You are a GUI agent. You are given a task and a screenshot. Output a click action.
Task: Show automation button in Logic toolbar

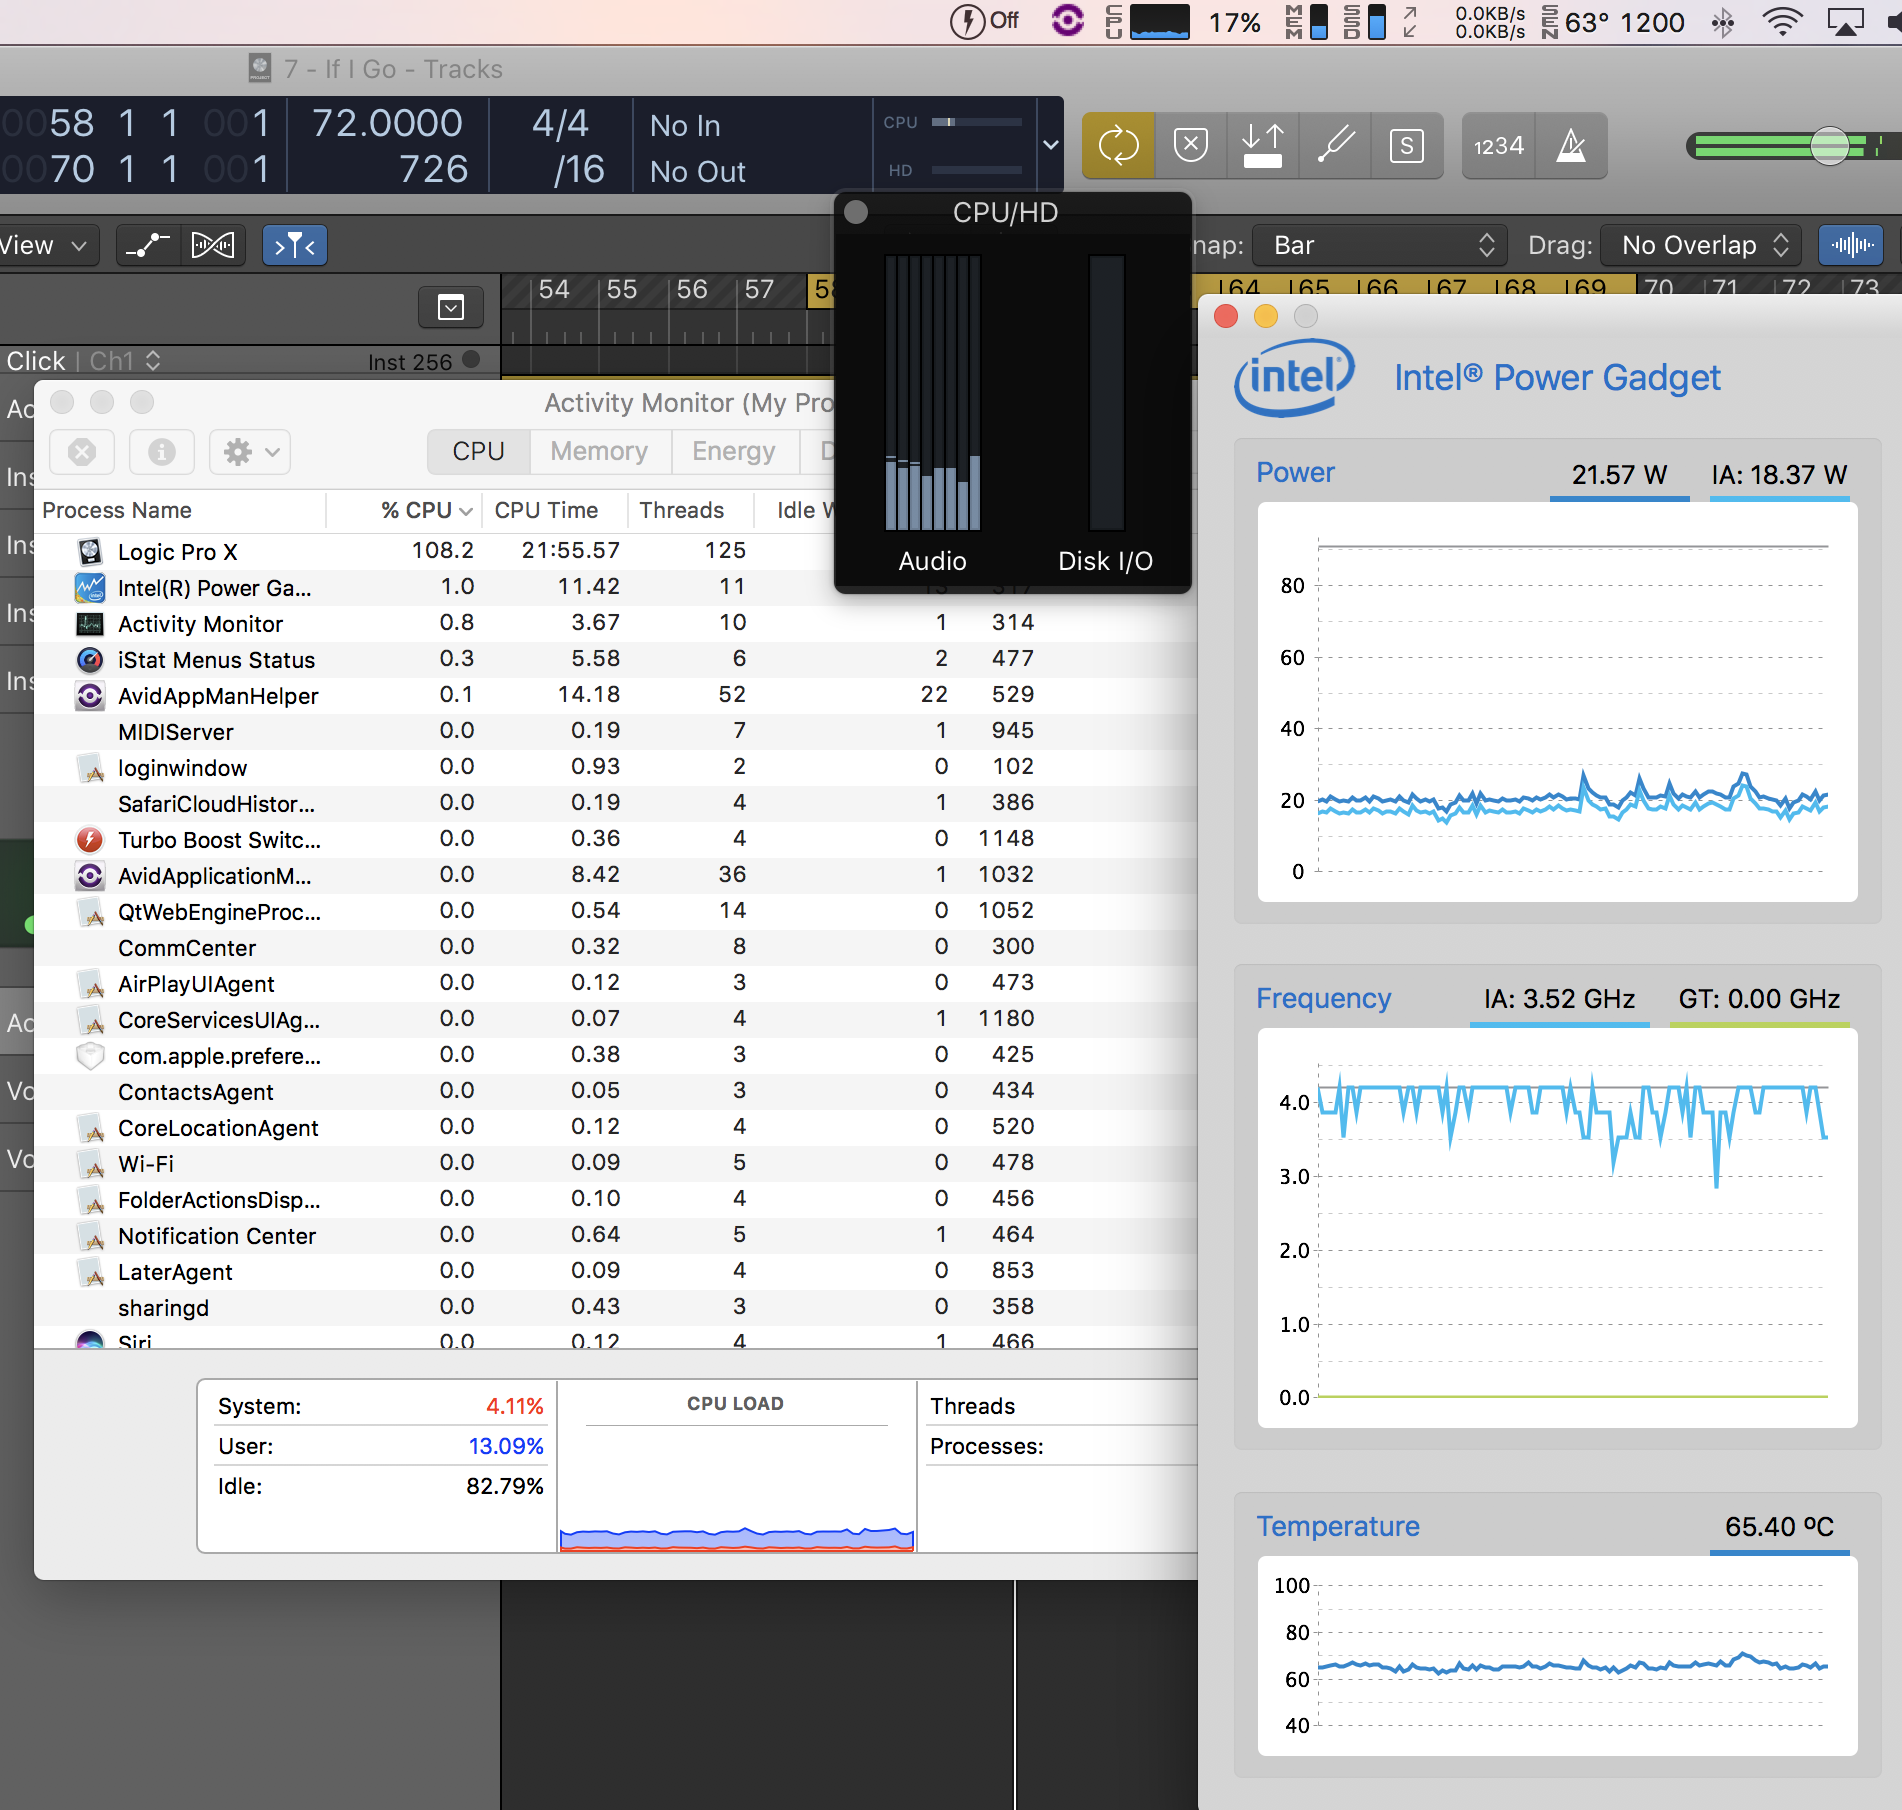pyautogui.click(x=148, y=245)
